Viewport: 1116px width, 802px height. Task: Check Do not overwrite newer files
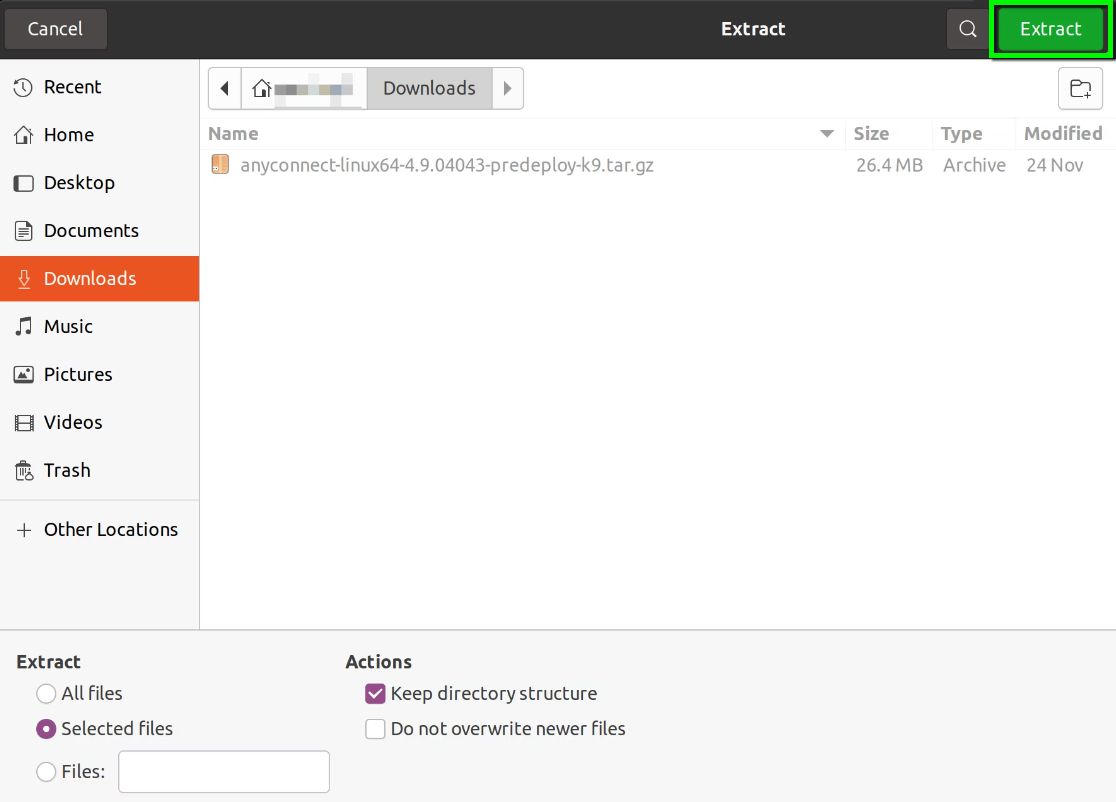click(375, 729)
